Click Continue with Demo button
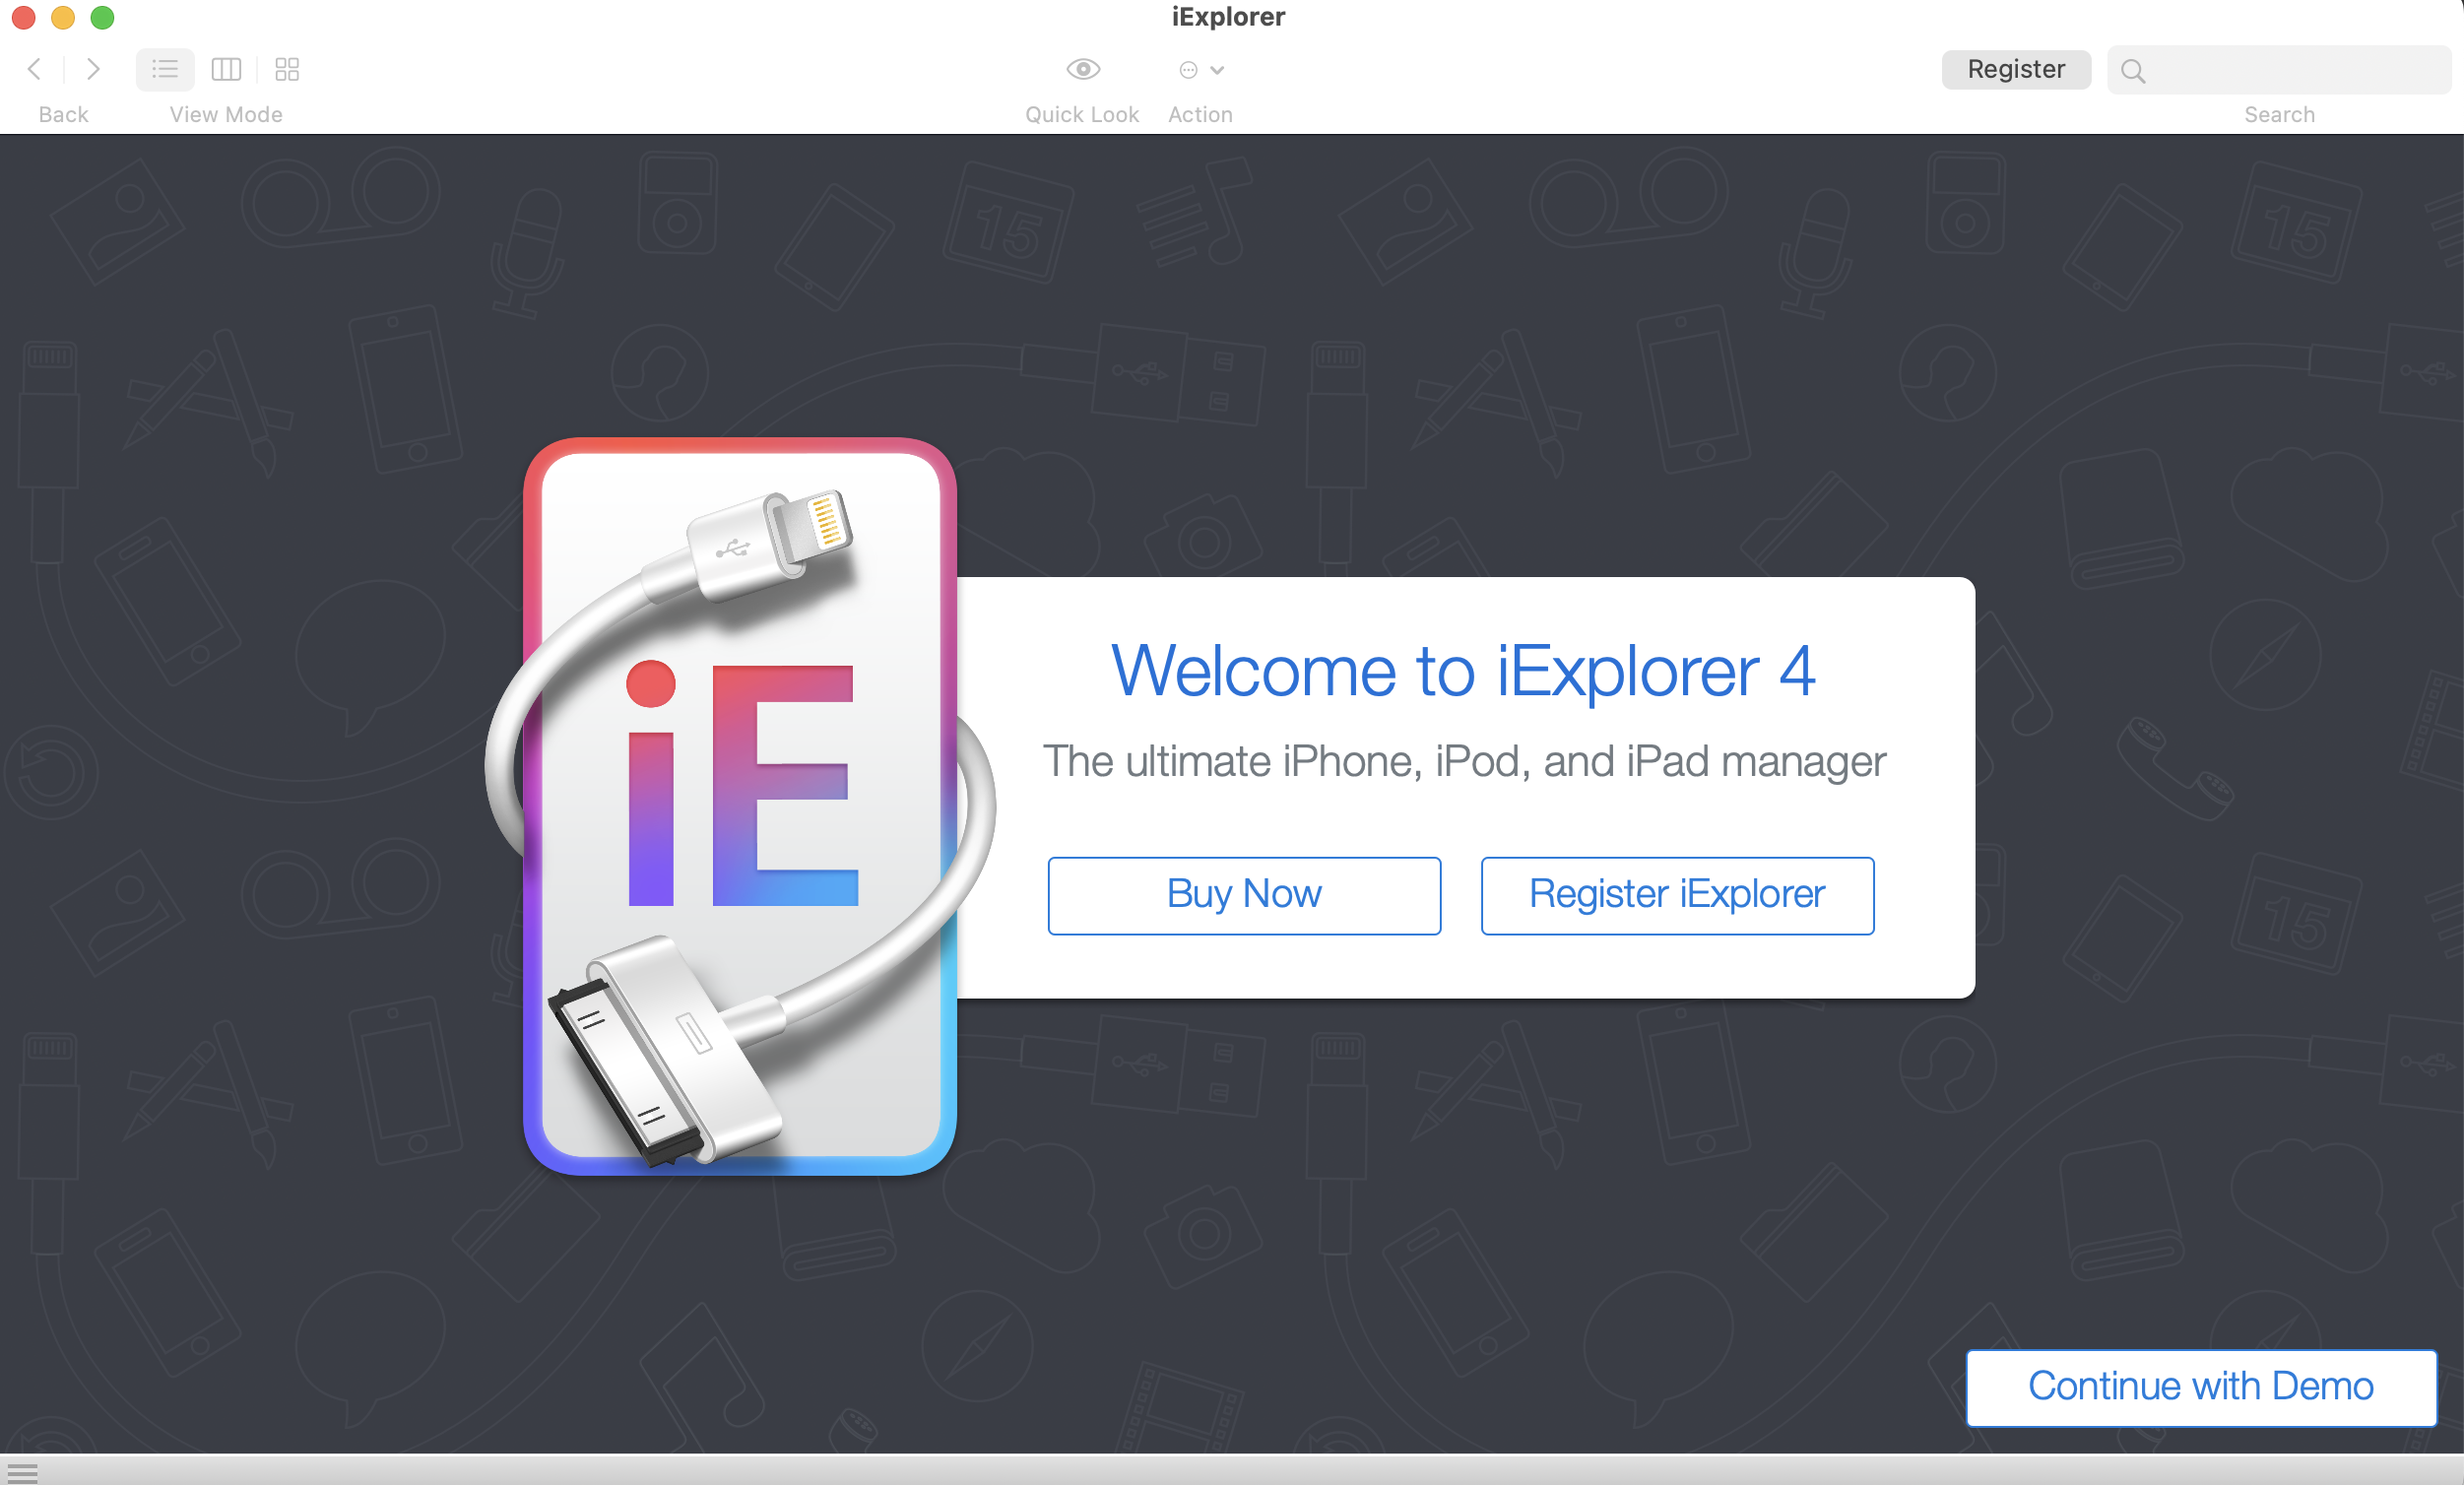The height and width of the screenshot is (1485, 2464). pos(2200,1386)
